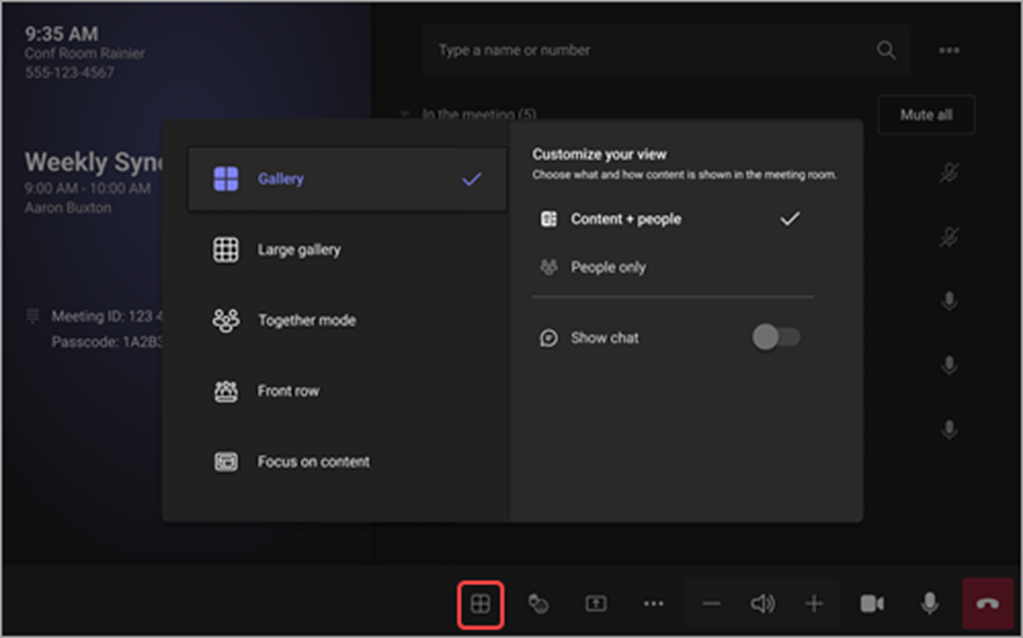This screenshot has width=1023, height=638.
Task: Click the speaker volume icon
Action: (x=764, y=603)
